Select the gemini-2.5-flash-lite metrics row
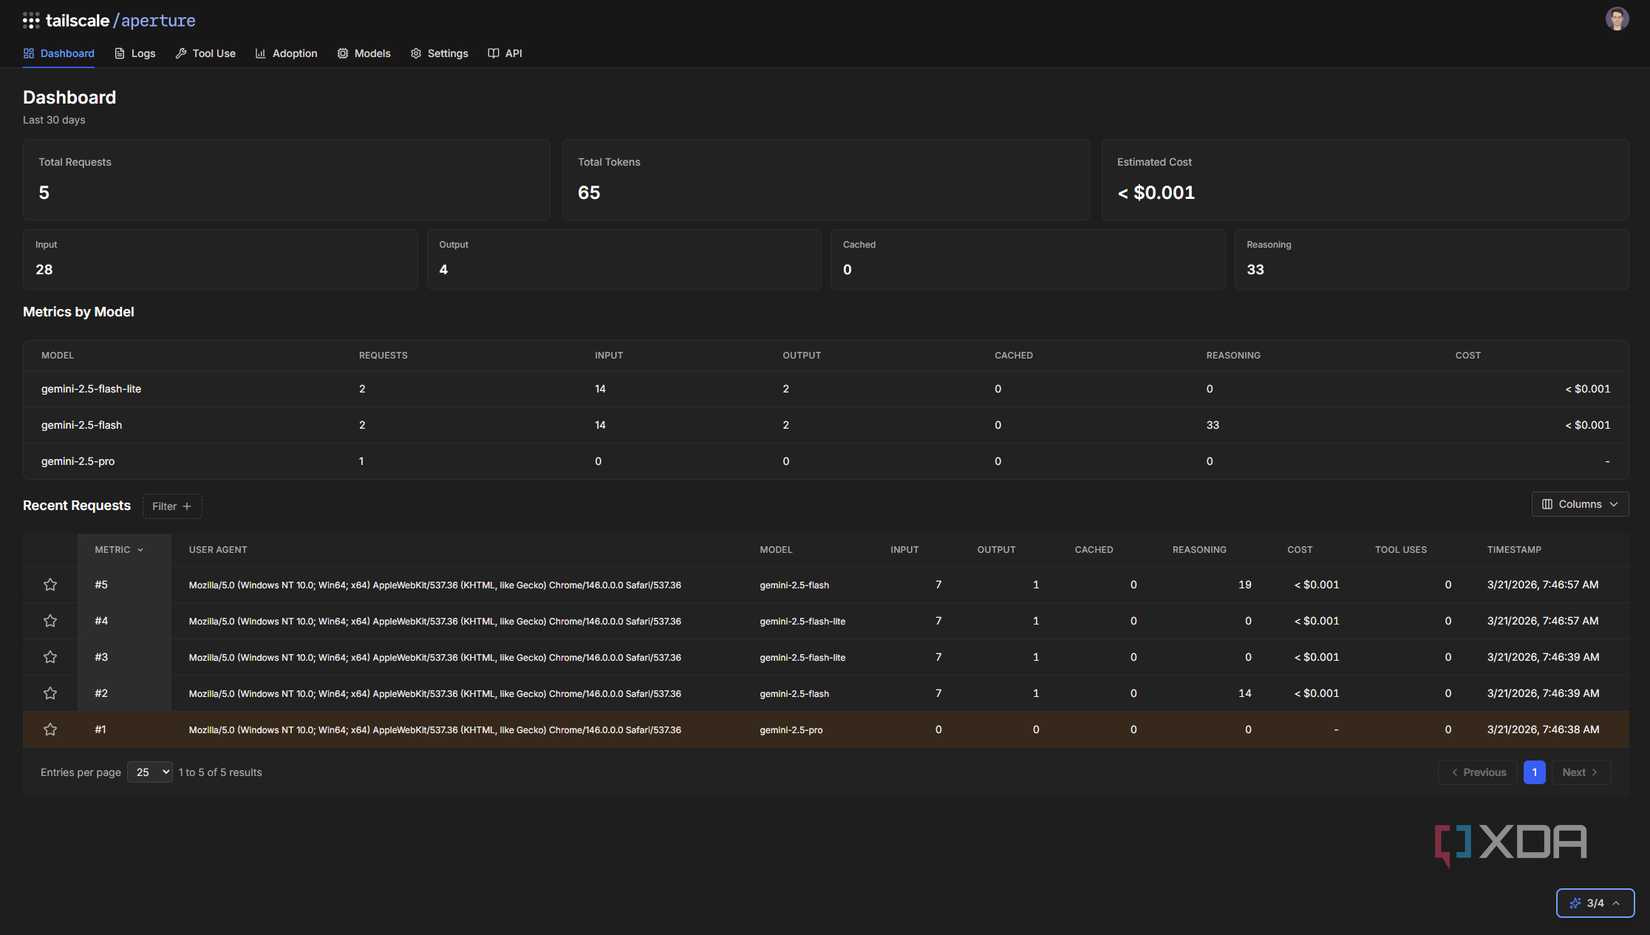The image size is (1650, 935). click(826, 389)
